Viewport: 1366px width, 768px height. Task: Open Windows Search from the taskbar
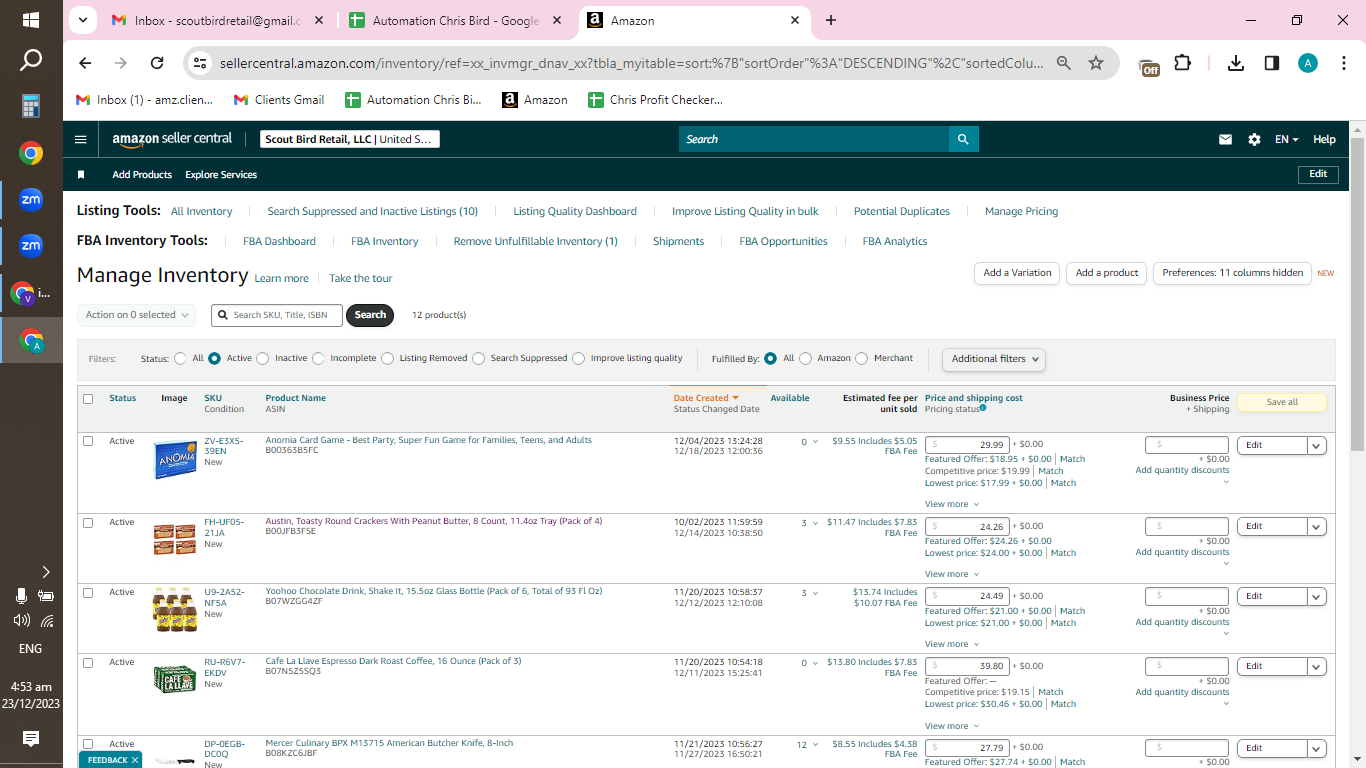pyautogui.click(x=31, y=61)
